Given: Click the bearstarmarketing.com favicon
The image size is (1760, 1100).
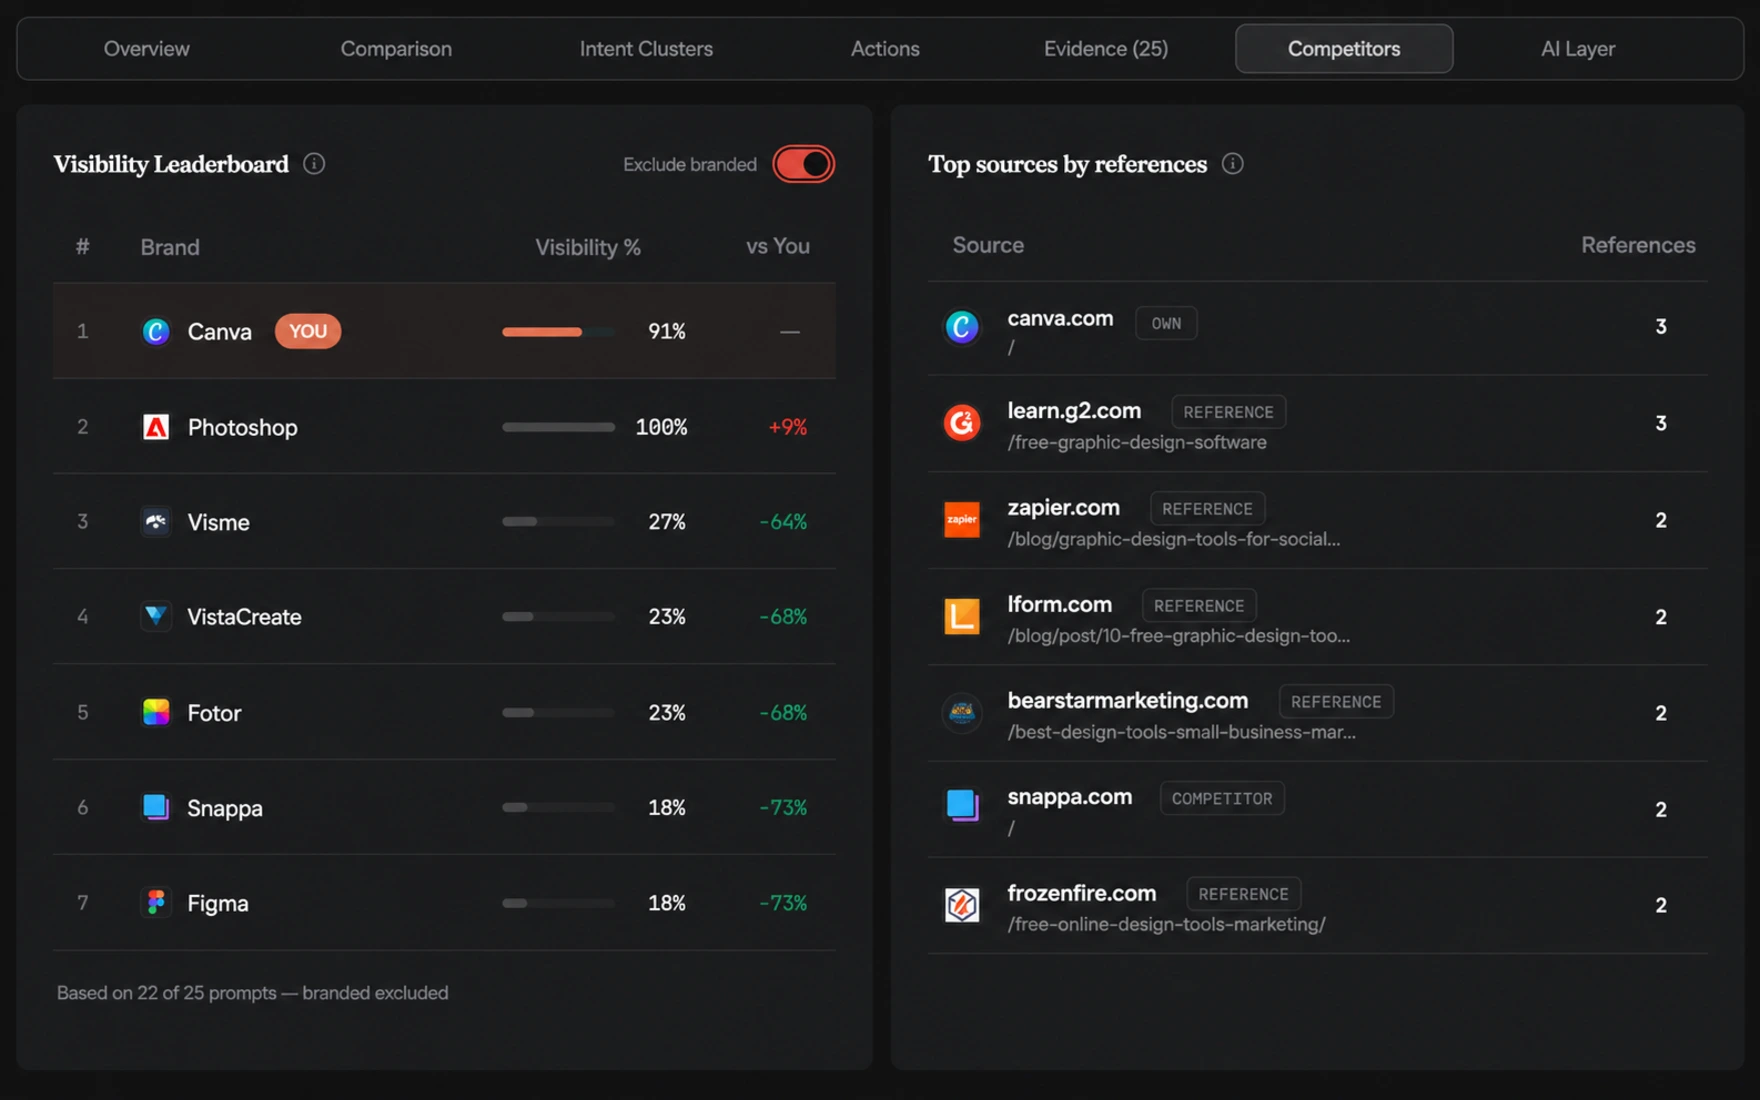Looking at the screenshot, I should [x=962, y=713].
